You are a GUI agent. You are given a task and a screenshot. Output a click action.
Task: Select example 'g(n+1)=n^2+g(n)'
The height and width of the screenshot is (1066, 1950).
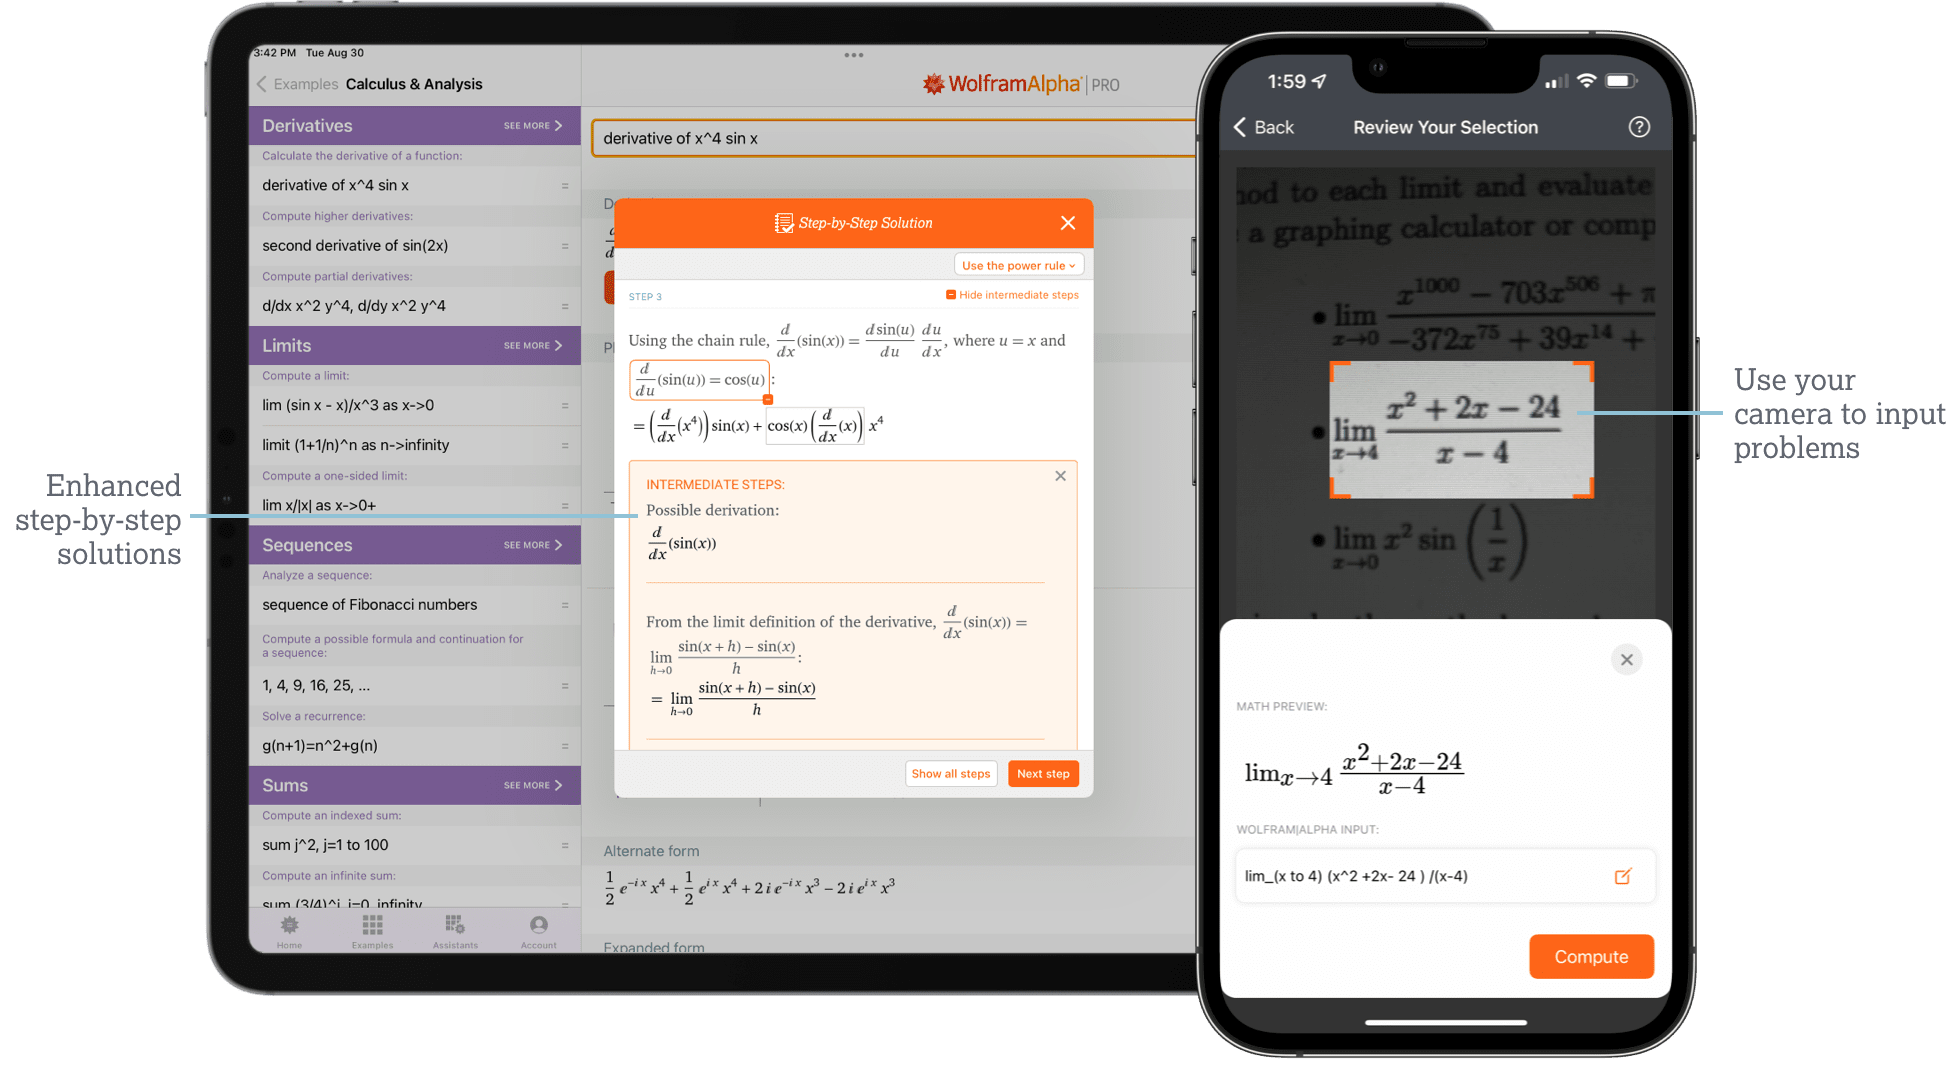pyautogui.click(x=414, y=746)
